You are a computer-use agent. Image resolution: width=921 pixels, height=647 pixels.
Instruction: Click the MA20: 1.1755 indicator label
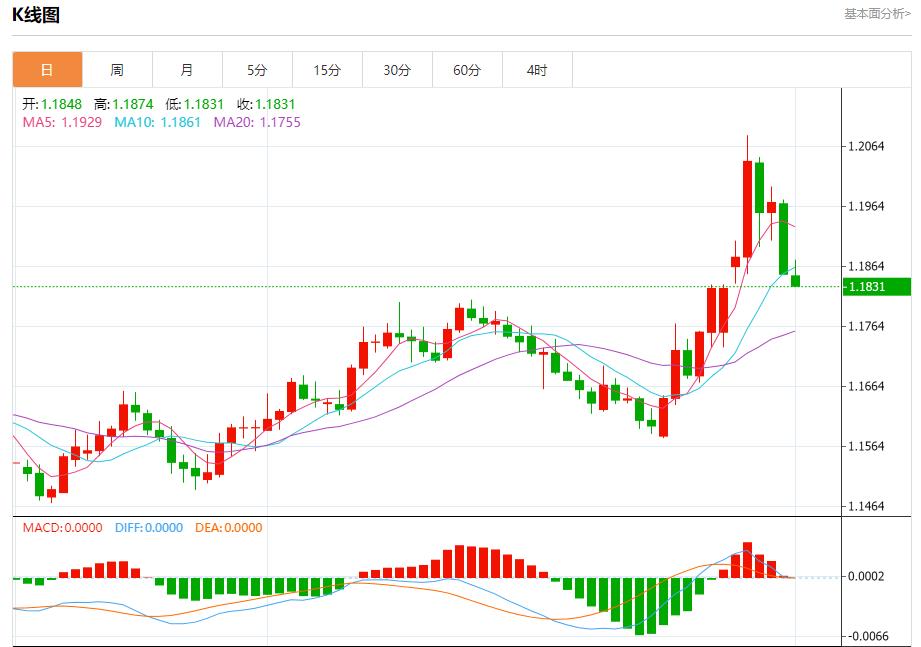257,122
